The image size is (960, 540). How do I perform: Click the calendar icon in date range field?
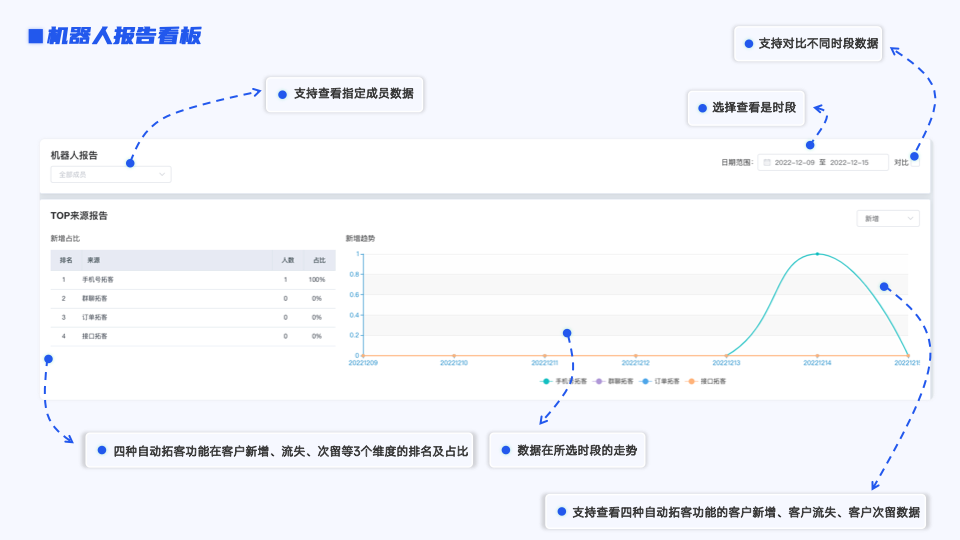point(767,162)
